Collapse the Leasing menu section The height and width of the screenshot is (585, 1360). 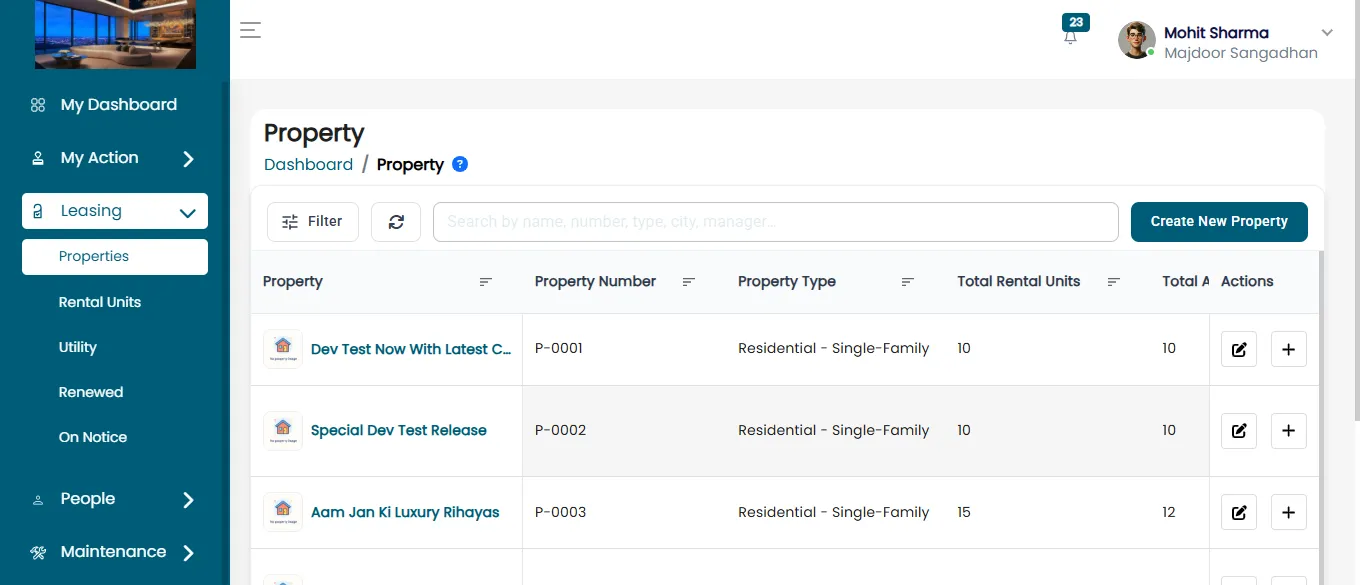pos(115,211)
